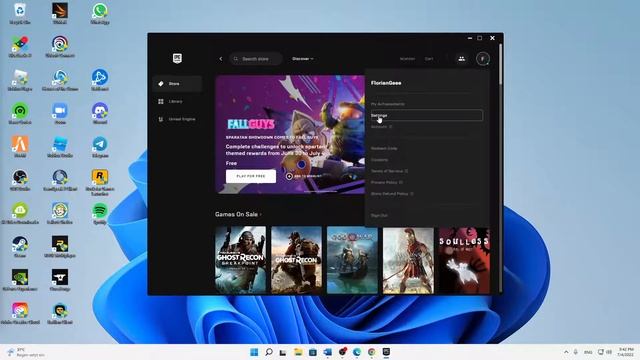Open Microsoft Edge from taskbar
640x360 pixels.
(x=357, y=352)
